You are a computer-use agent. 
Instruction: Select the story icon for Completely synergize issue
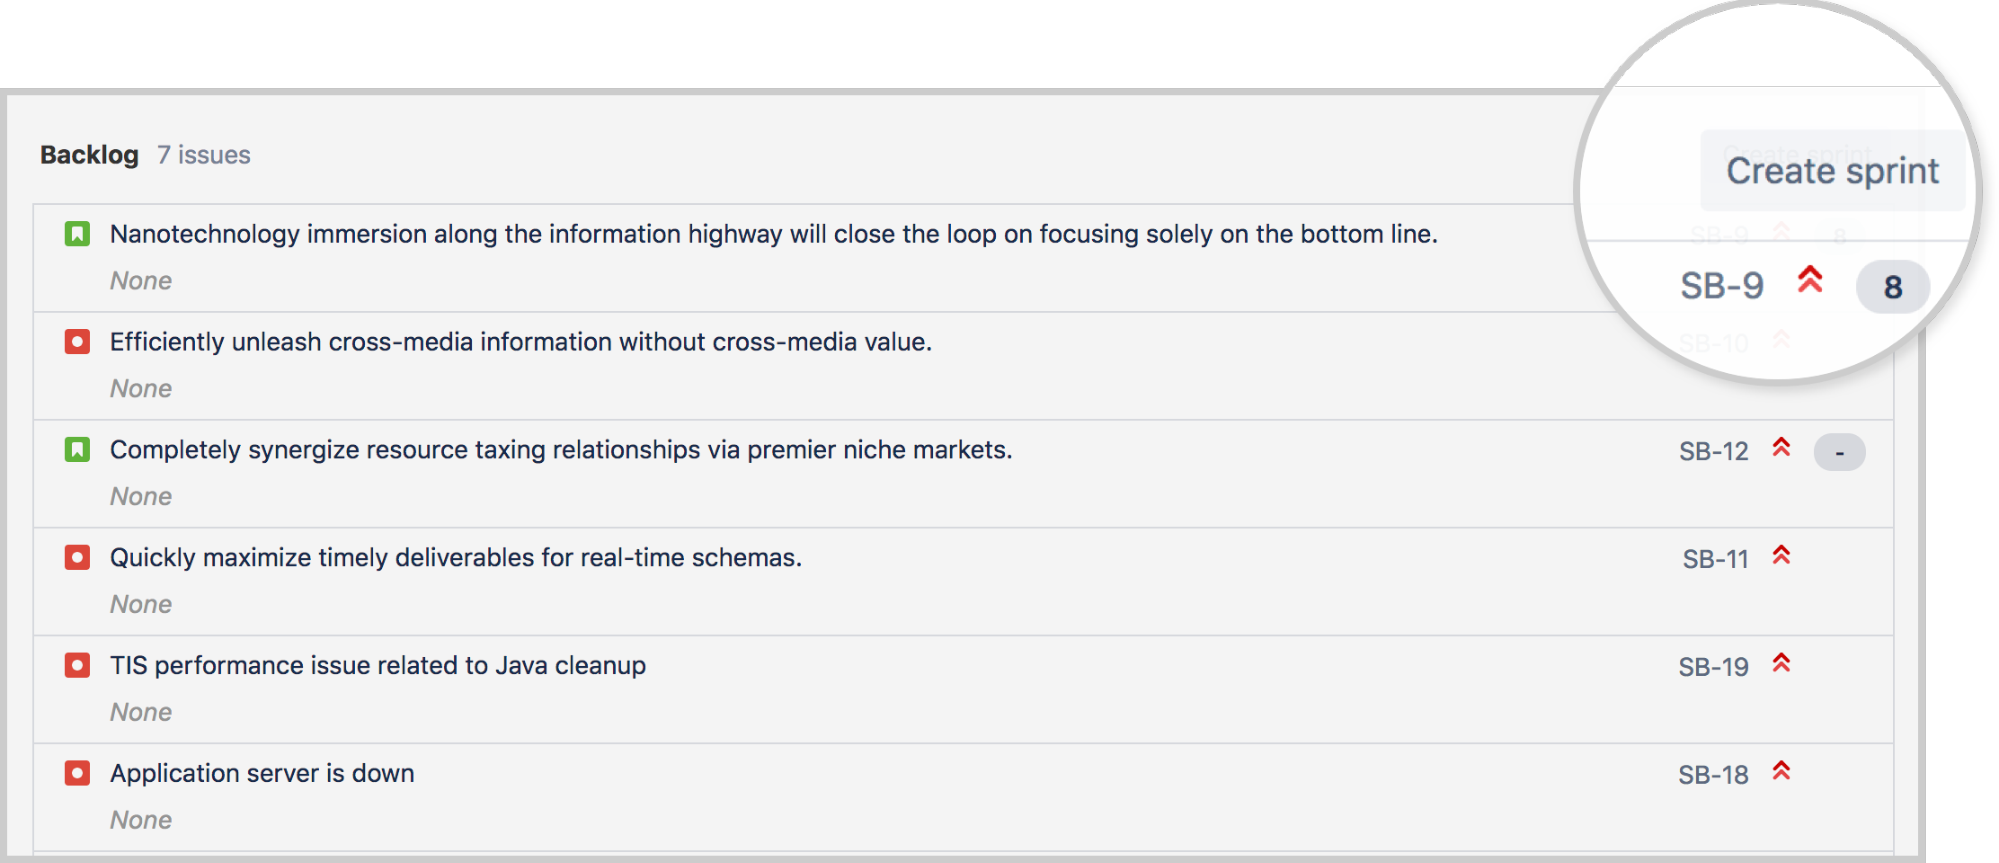pyautogui.click(x=79, y=449)
